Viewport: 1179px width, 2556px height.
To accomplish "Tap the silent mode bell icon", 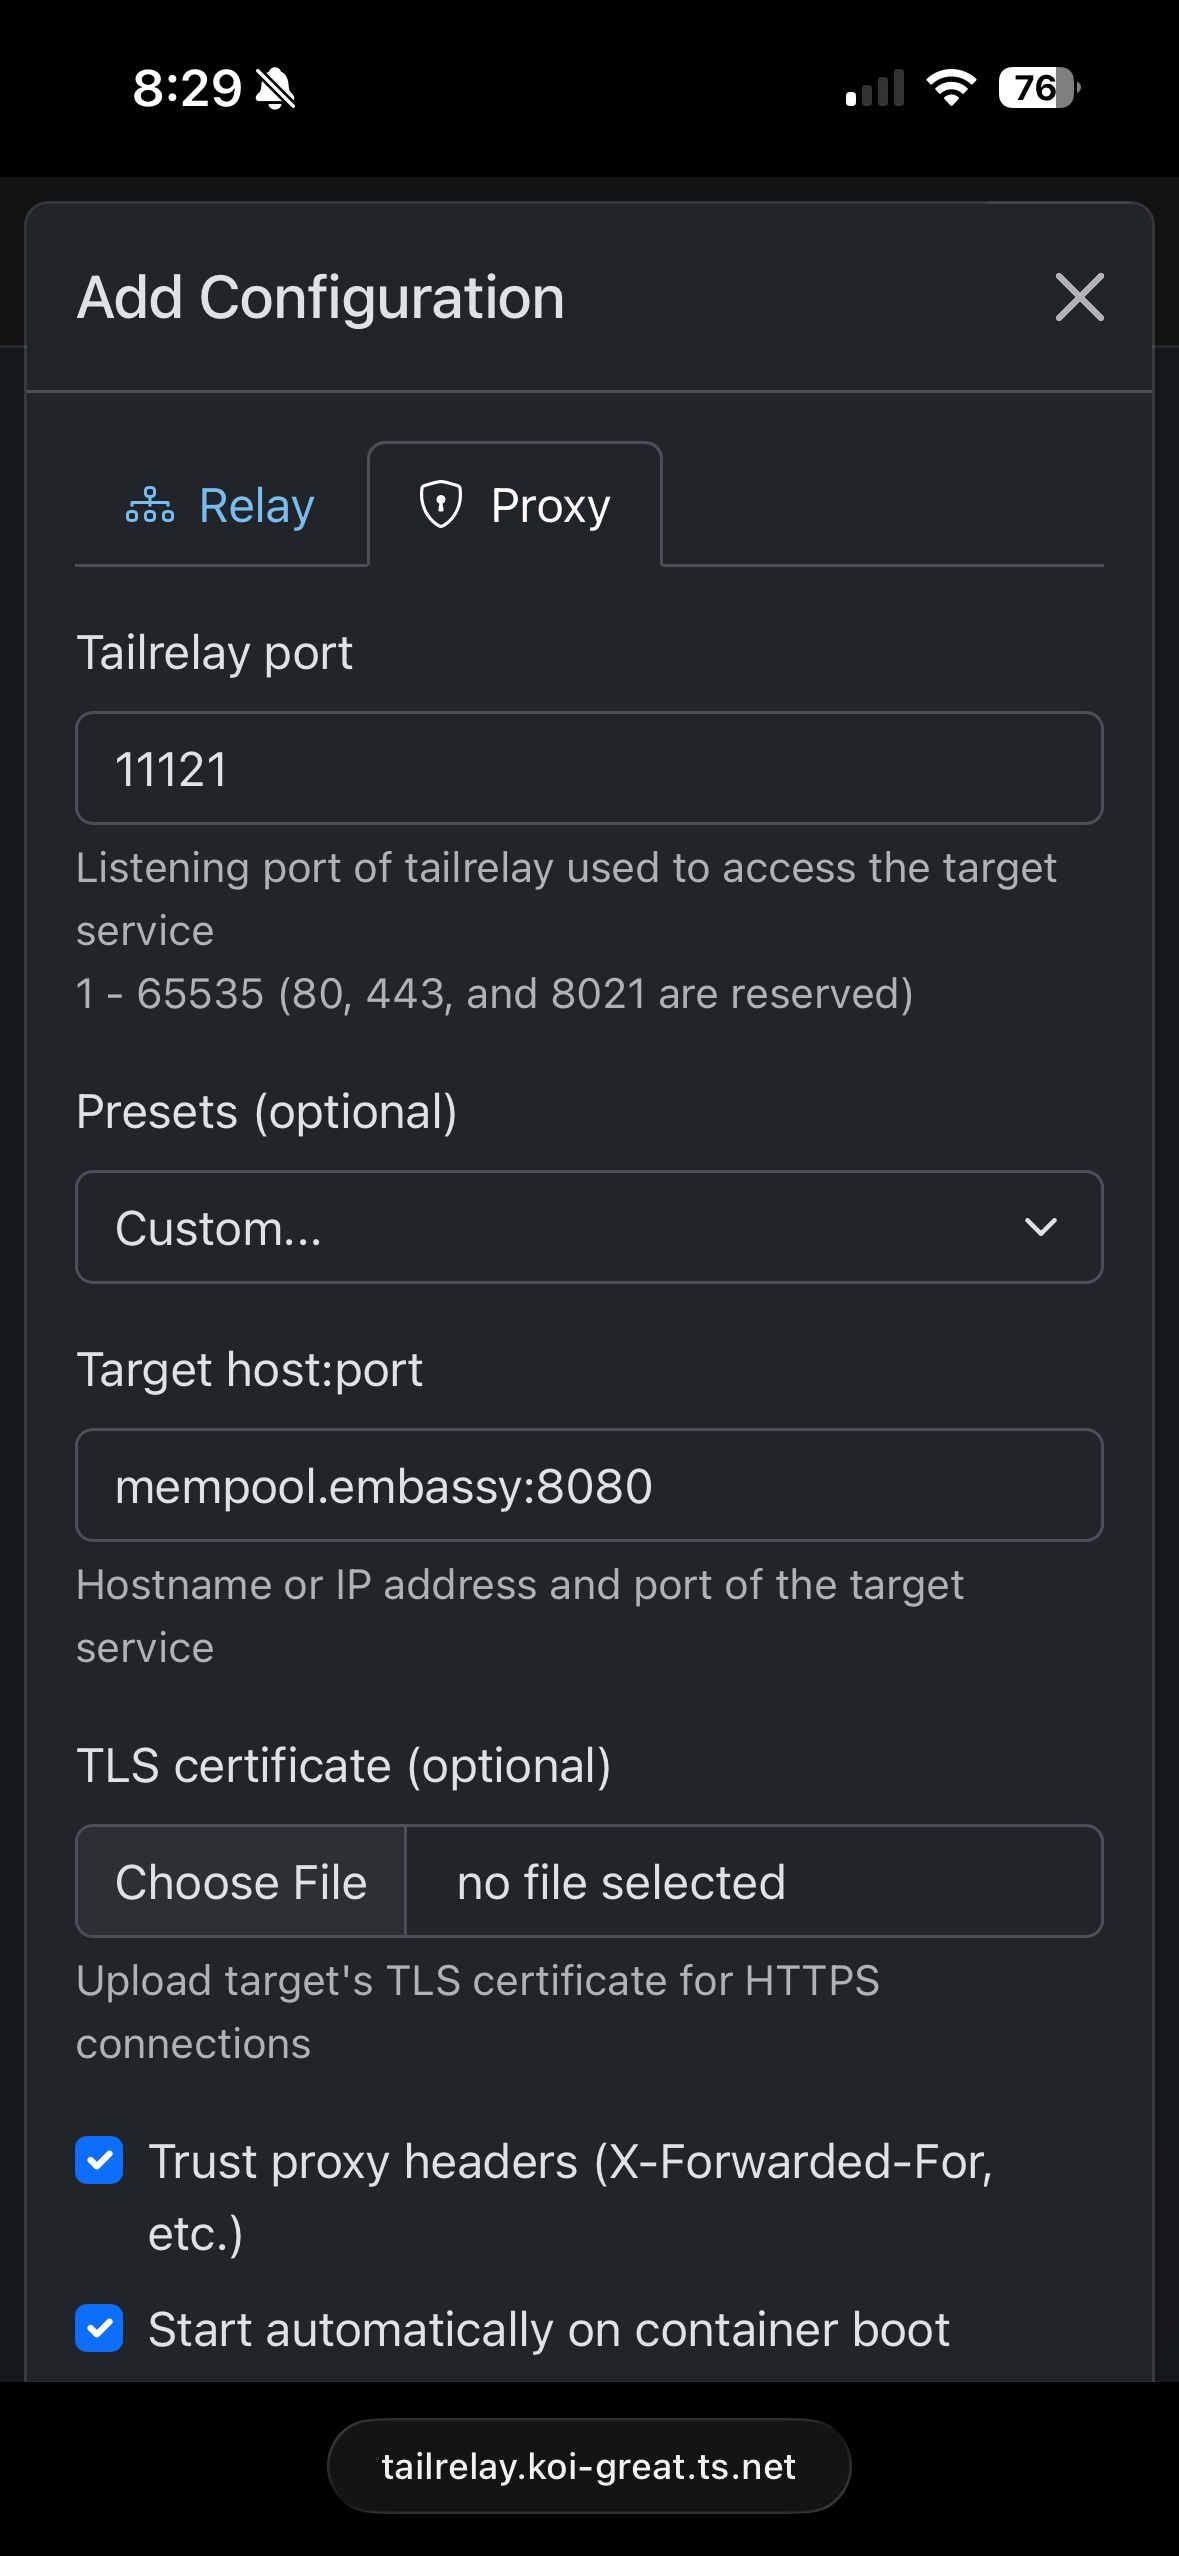I will point(275,89).
